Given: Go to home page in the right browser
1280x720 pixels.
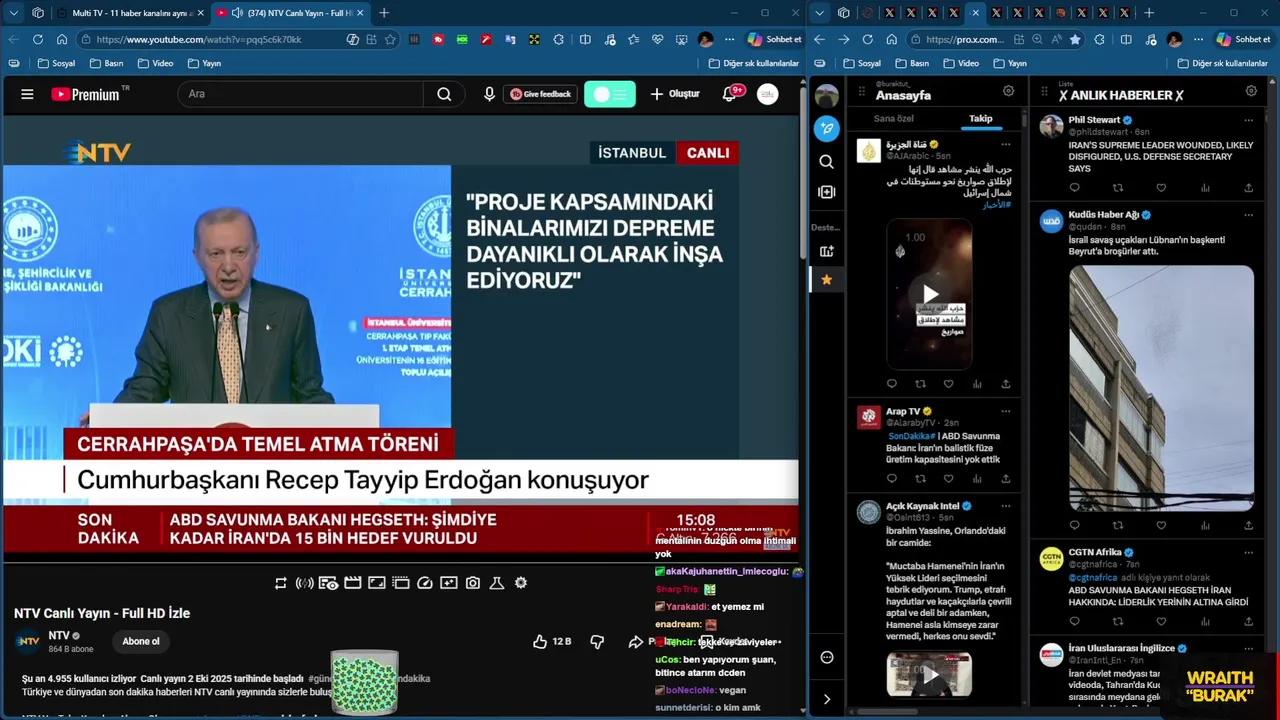Looking at the screenshot, I should pyautogui.click(x=891, y=39).
